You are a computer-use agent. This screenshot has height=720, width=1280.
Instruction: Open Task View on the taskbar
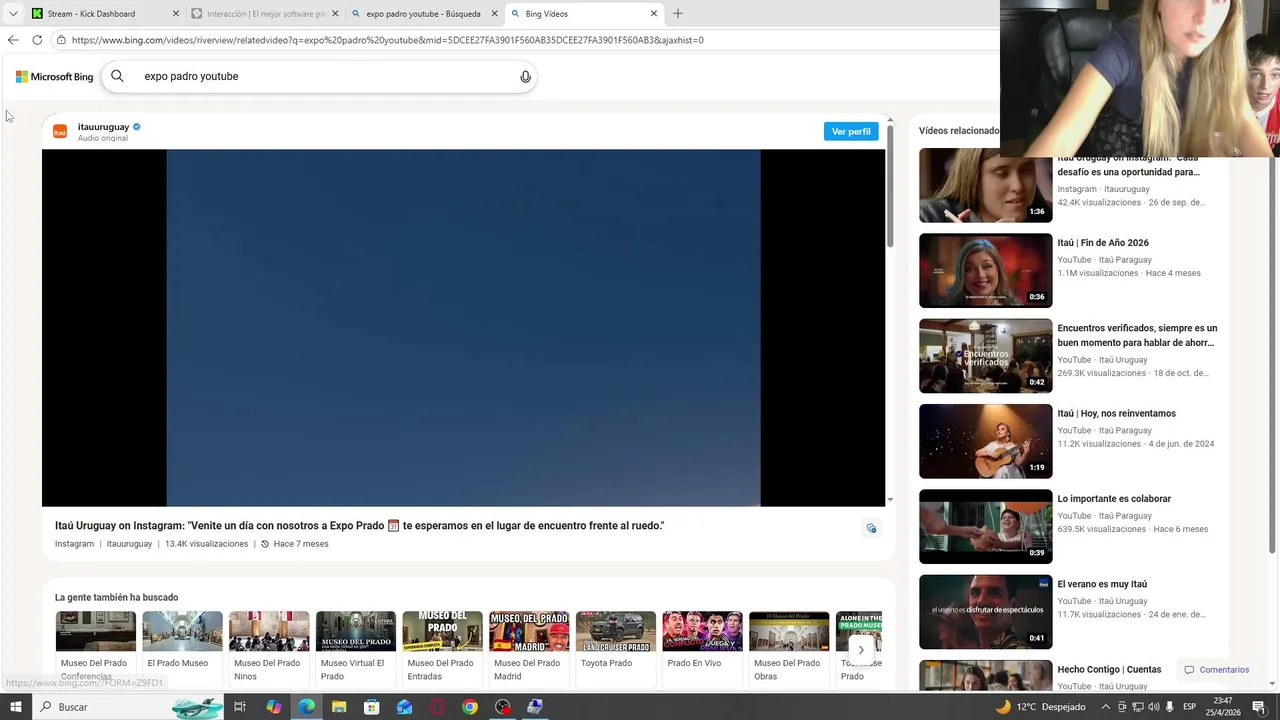click(x=240, y=707)
